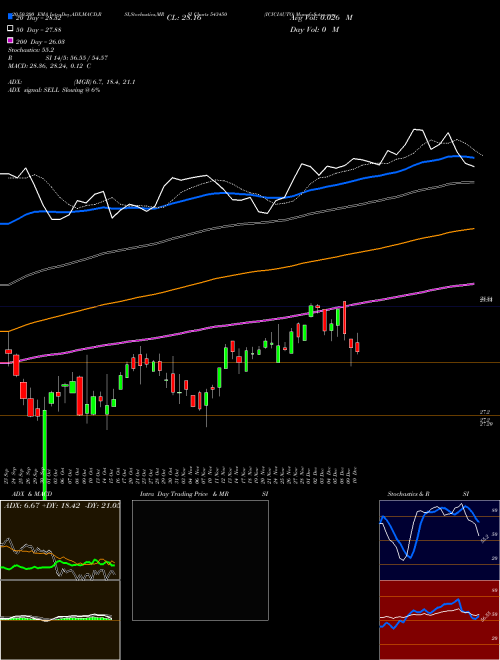
Task: Click the most recent red candlestick
Action: (x=357, y=347)
